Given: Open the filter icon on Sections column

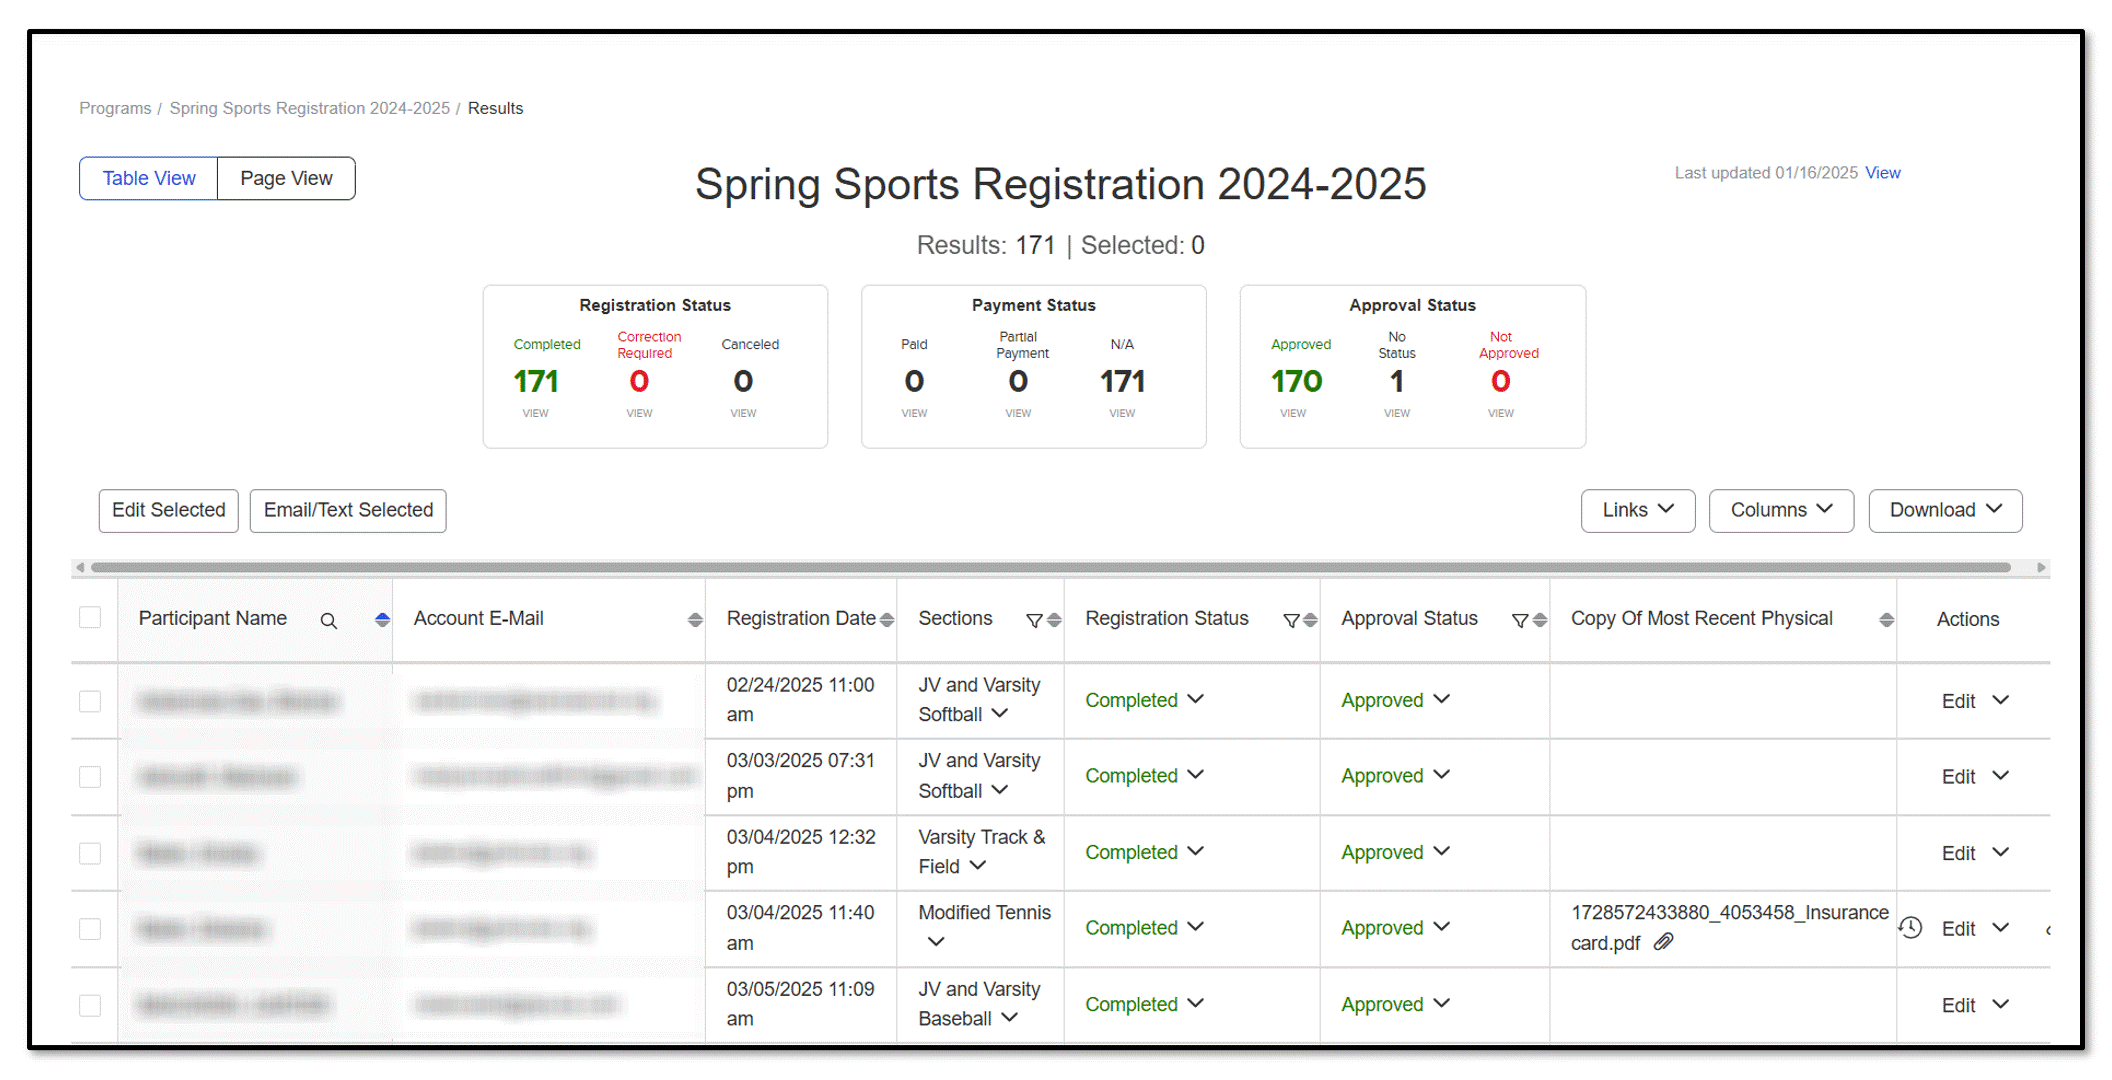Looking at the screenshot, I should tap(1033, 621).
